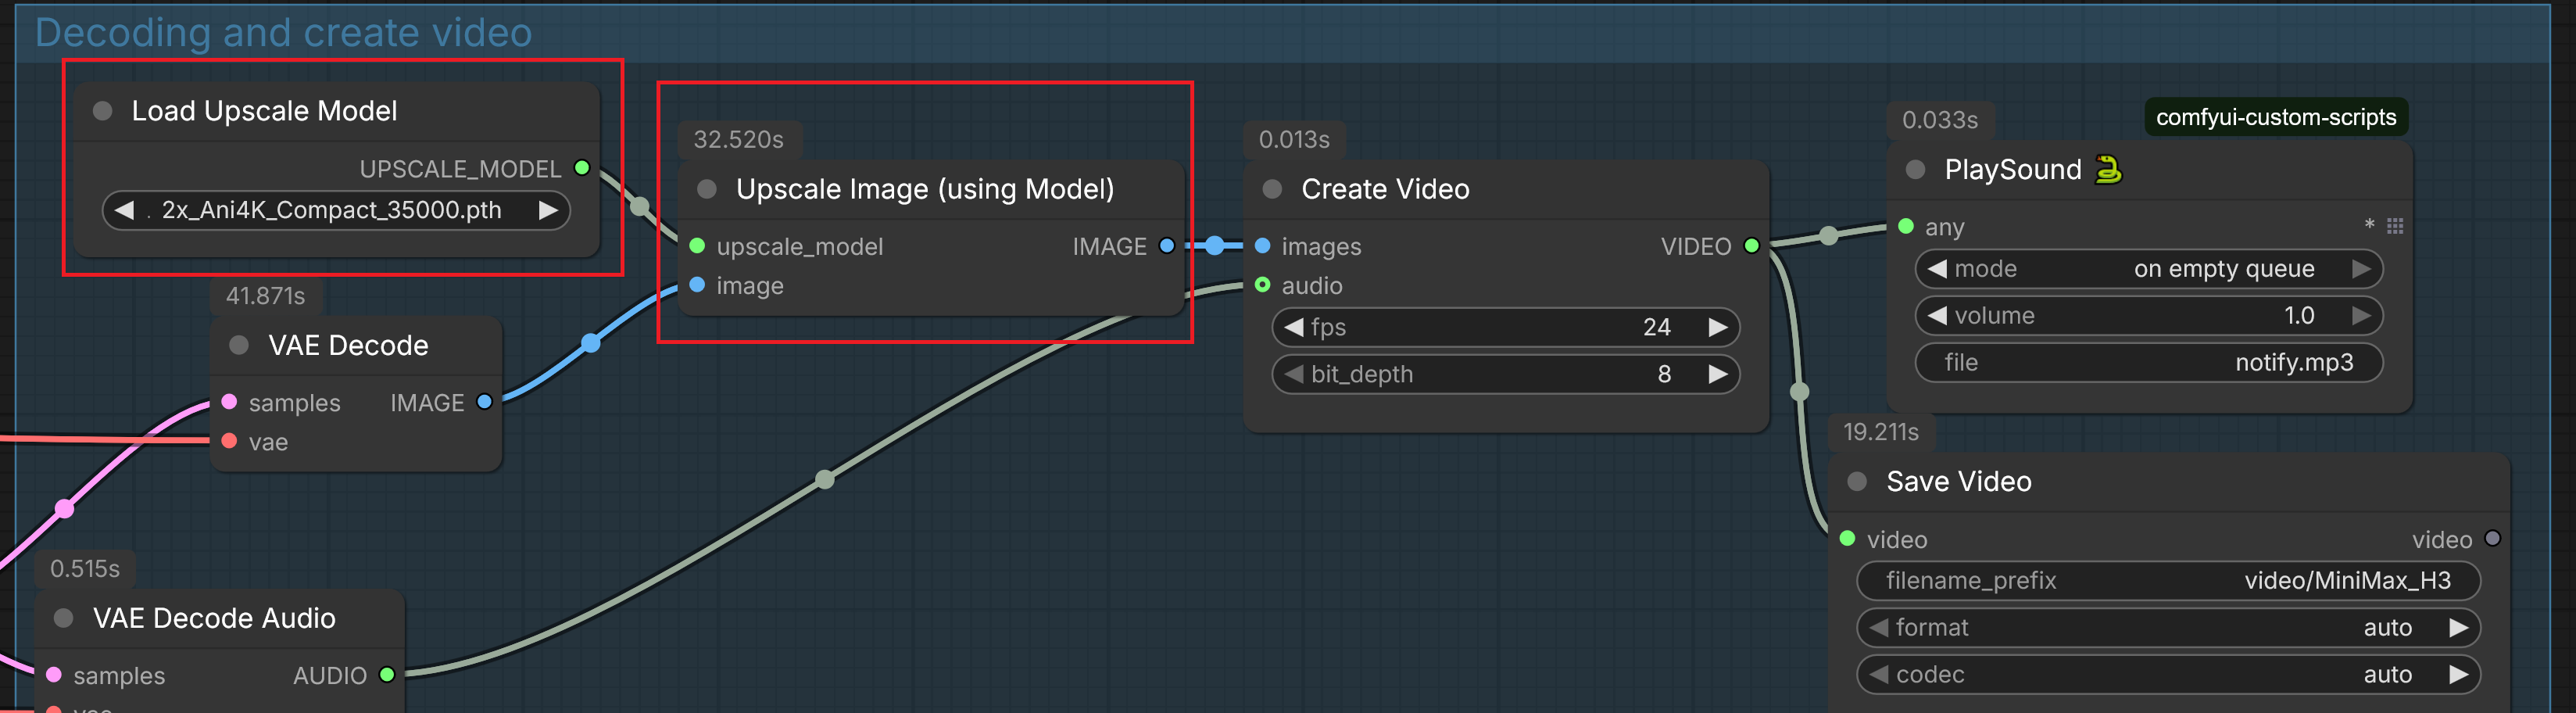Screen dimensions: 2576x713
Task: Open the mode 'on empty queue' dropdown
Action: (x=2149, y=269)
